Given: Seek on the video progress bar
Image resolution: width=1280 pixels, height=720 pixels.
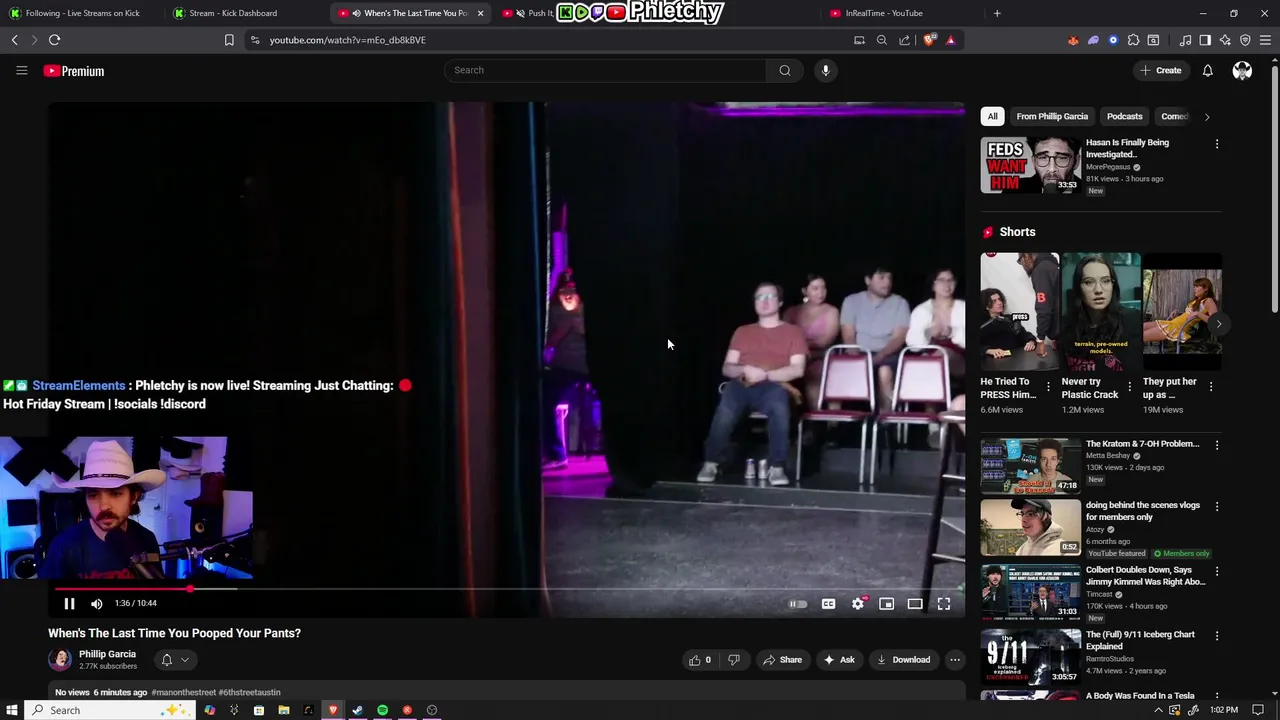Looking at the screenshot, I should 507,589.
